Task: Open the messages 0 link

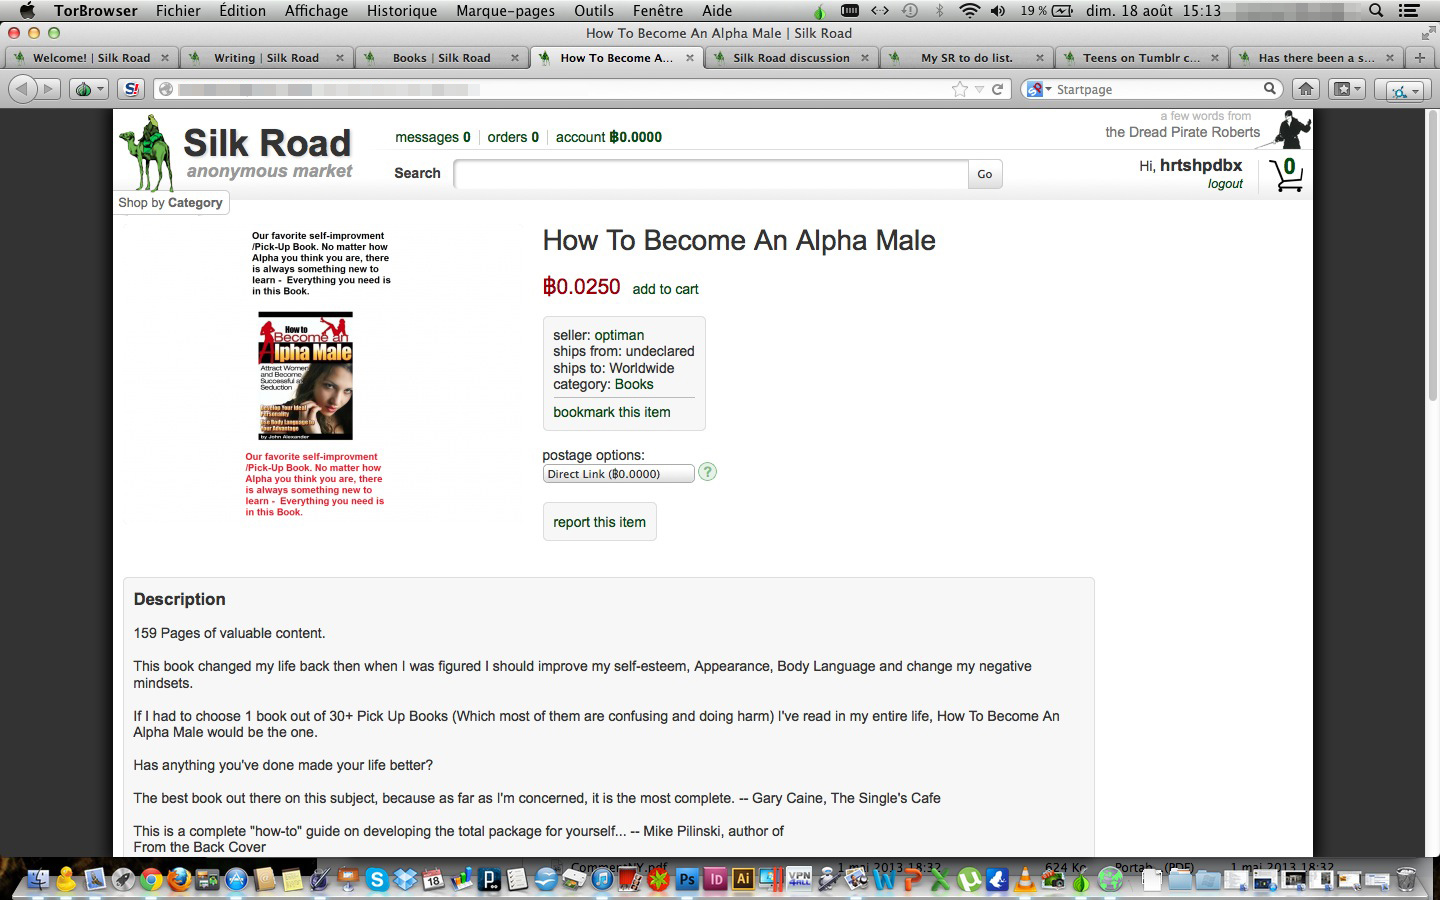Action: tap(432, 137)
